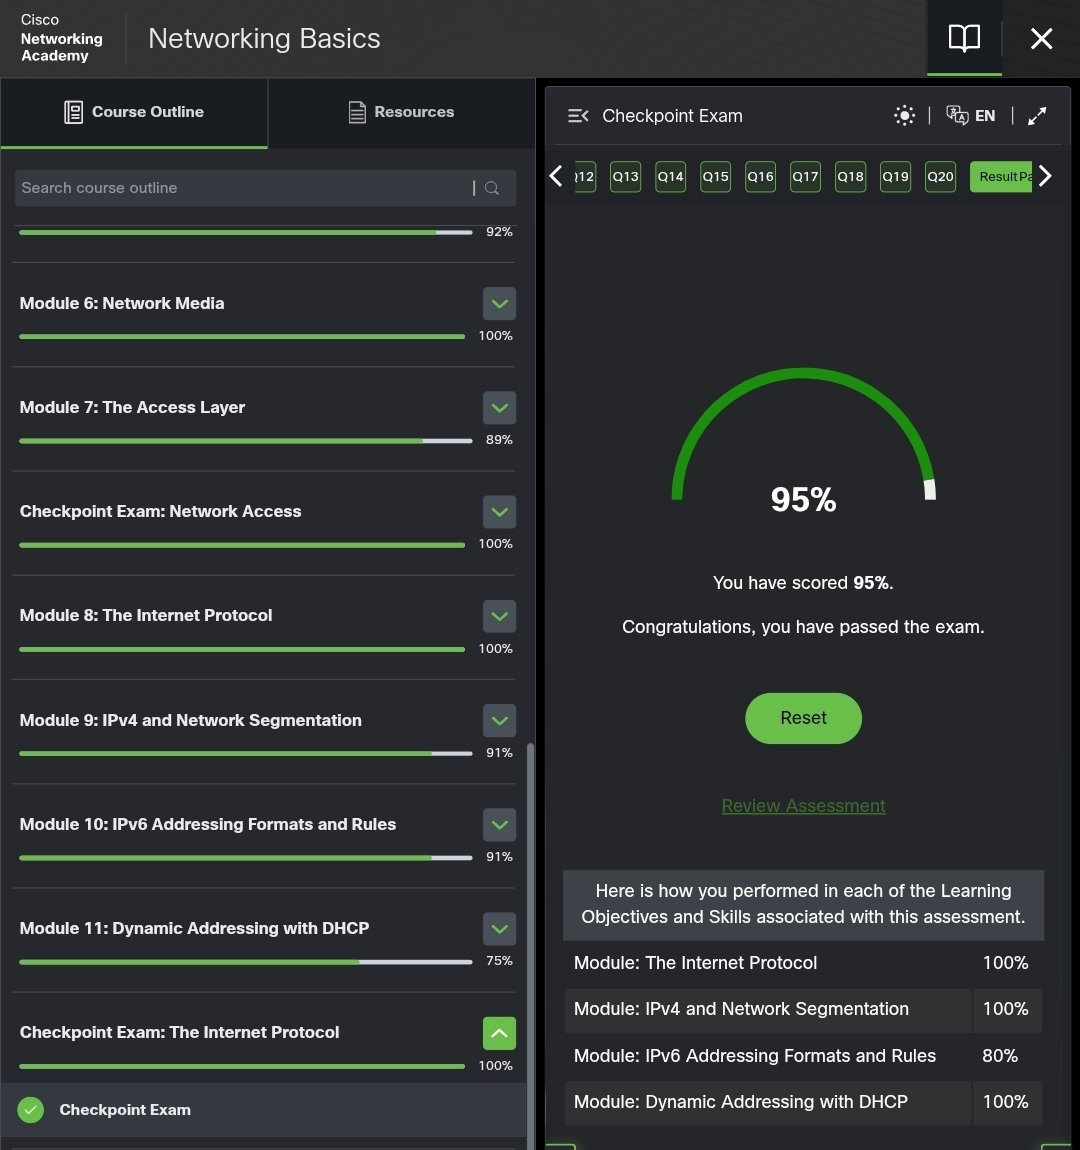Click 'Module: Dynamic Addressing with DHCP' result row
The width and height of the screenshot is (1080, 1150).
tap(803, 1102)
